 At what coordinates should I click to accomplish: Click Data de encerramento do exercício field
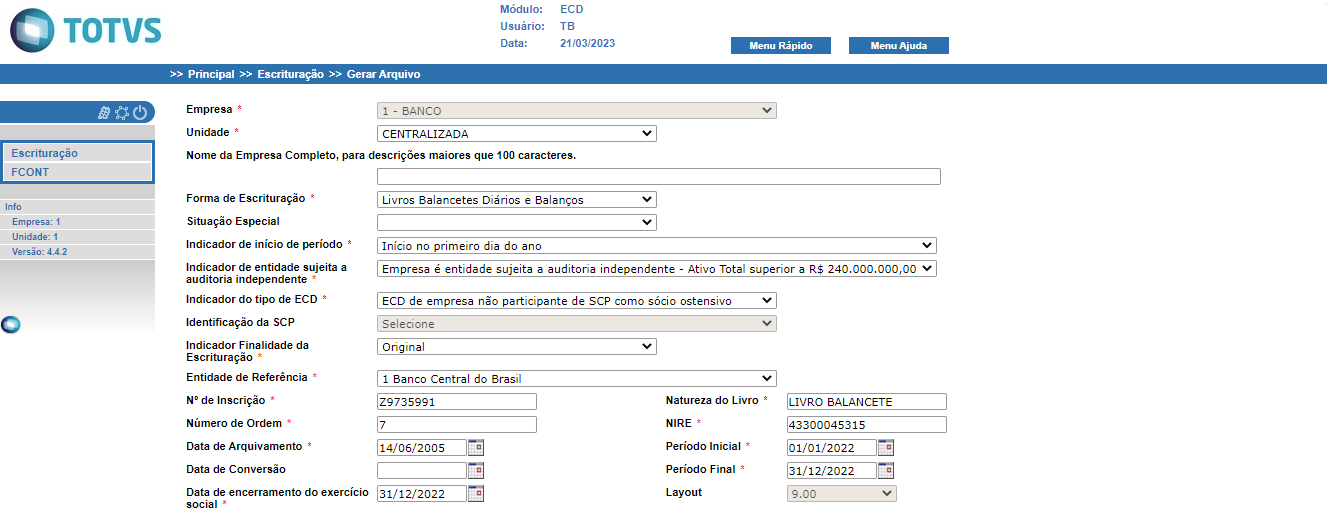tap(422, 493)
